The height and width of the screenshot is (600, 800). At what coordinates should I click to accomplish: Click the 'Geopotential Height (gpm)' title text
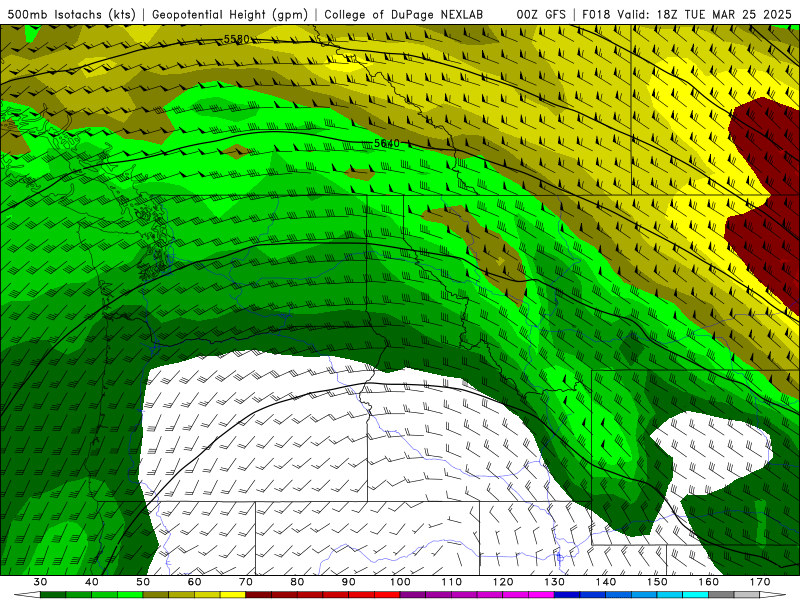230,14
